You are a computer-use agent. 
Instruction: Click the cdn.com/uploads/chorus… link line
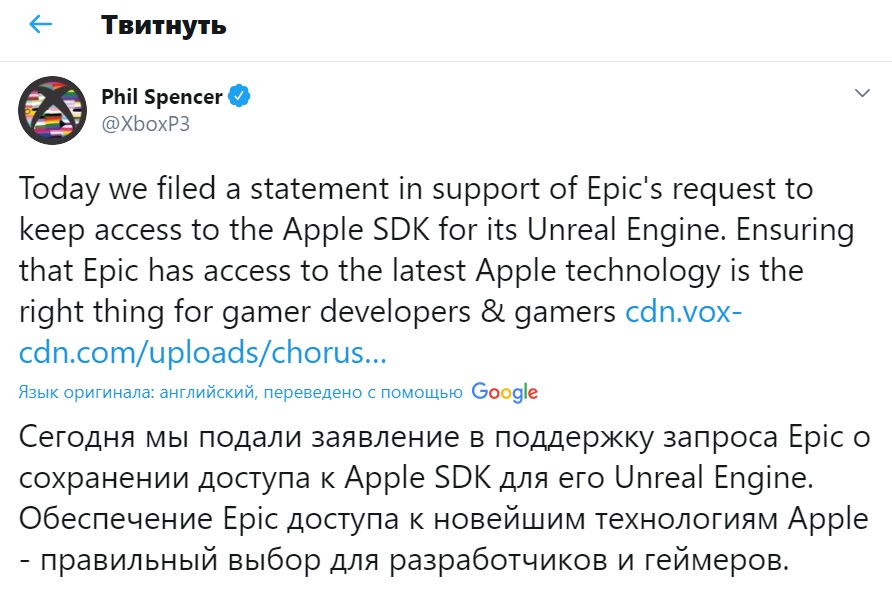200,353
